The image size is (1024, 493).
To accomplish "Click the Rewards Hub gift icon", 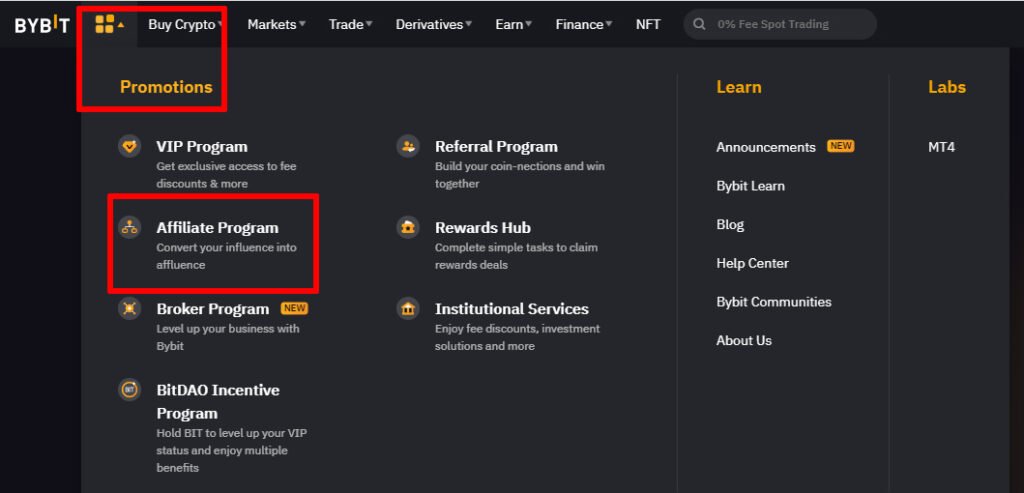I will click(408, 227).
